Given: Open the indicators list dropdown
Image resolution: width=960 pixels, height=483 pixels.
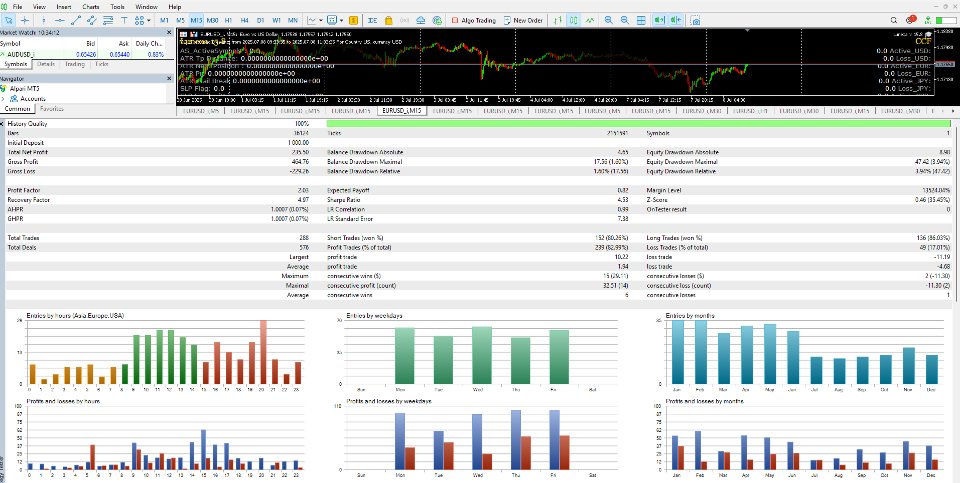Looking at the screenshot, I should point(315,20).
